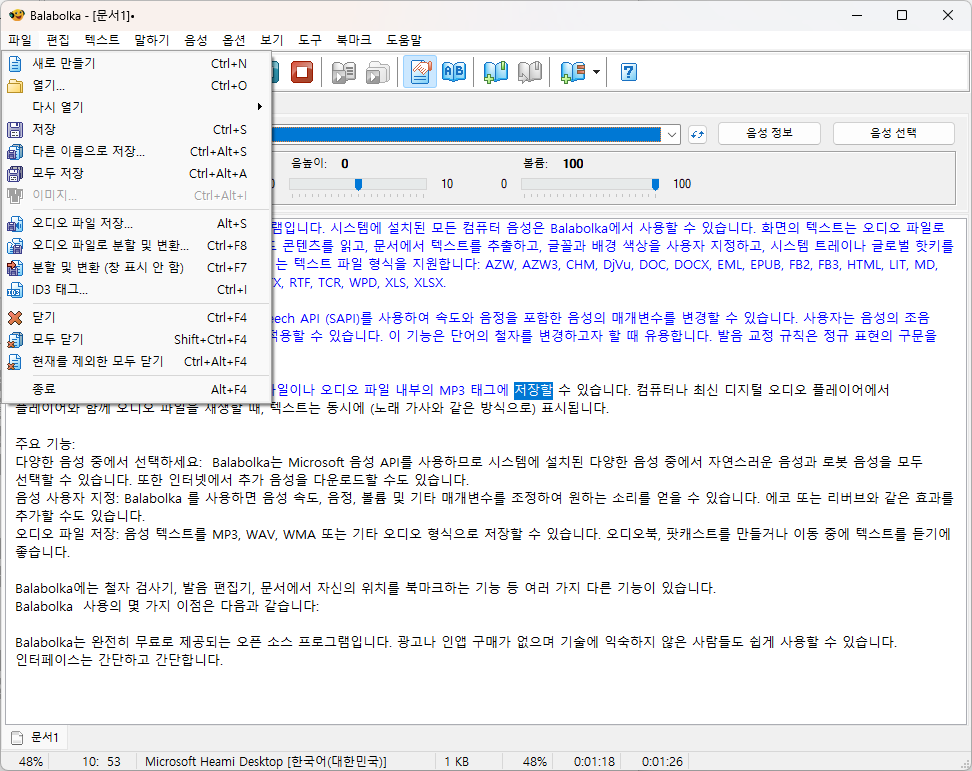
Task: Open help via the question mark icon
Action: coord(629,72)
